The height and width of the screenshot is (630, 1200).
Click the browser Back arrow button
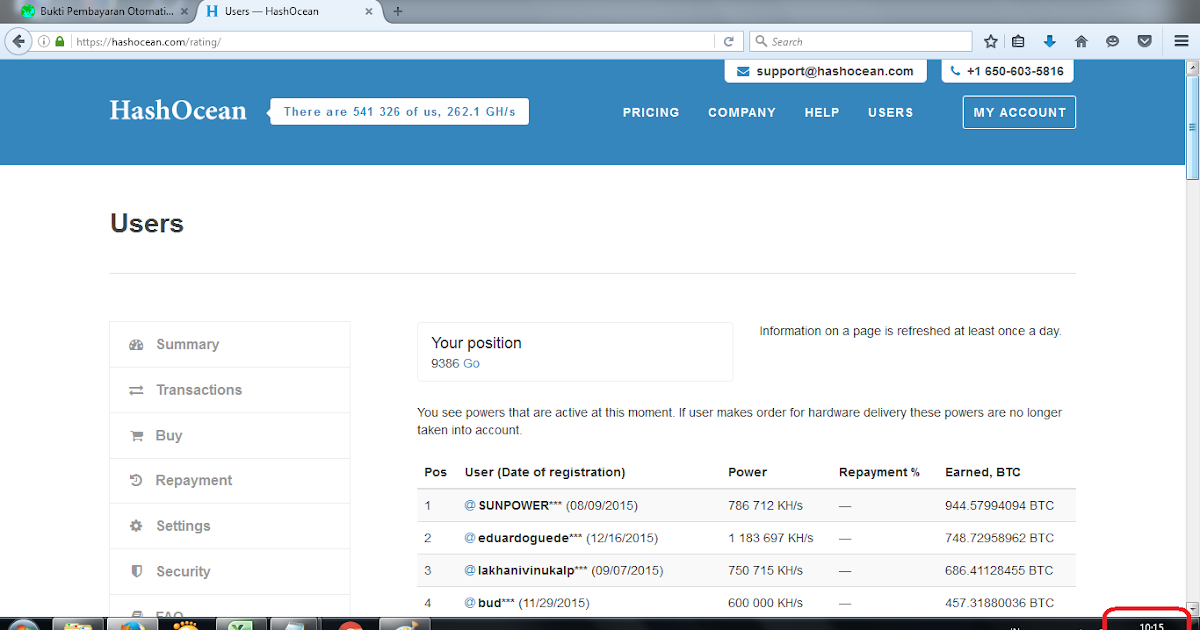18,41
